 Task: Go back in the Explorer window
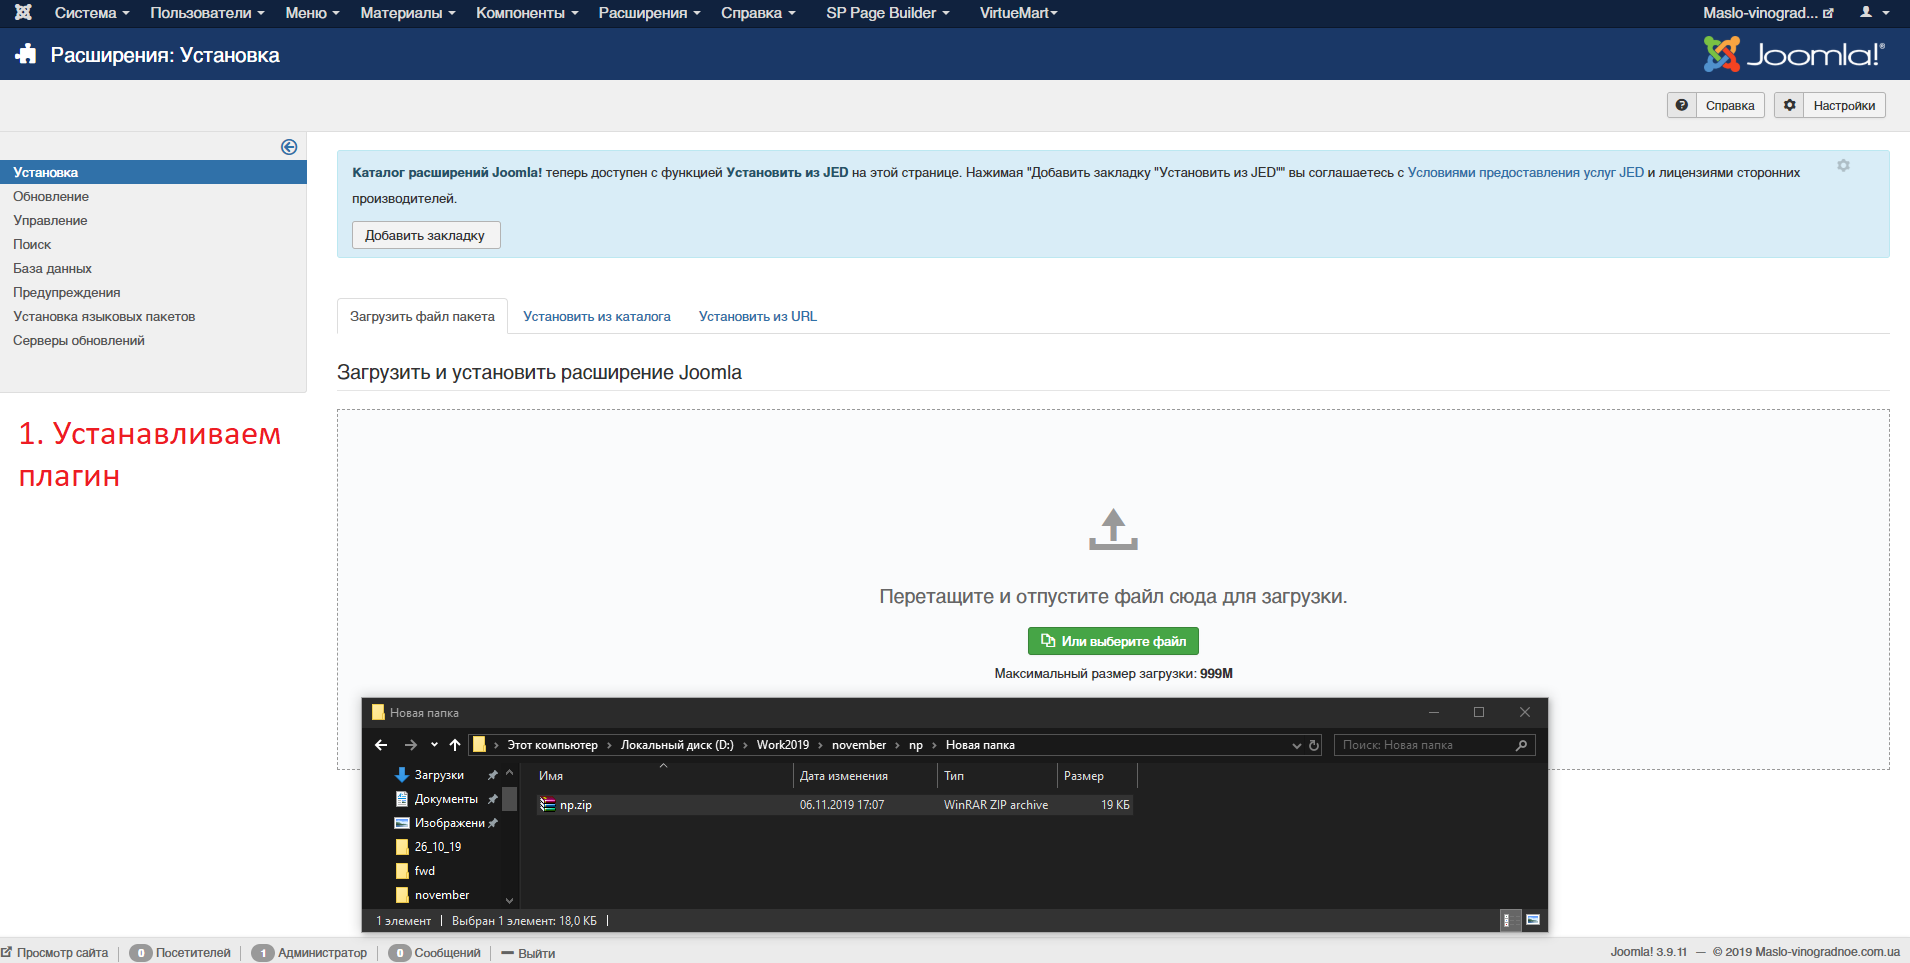click(381, 745)
